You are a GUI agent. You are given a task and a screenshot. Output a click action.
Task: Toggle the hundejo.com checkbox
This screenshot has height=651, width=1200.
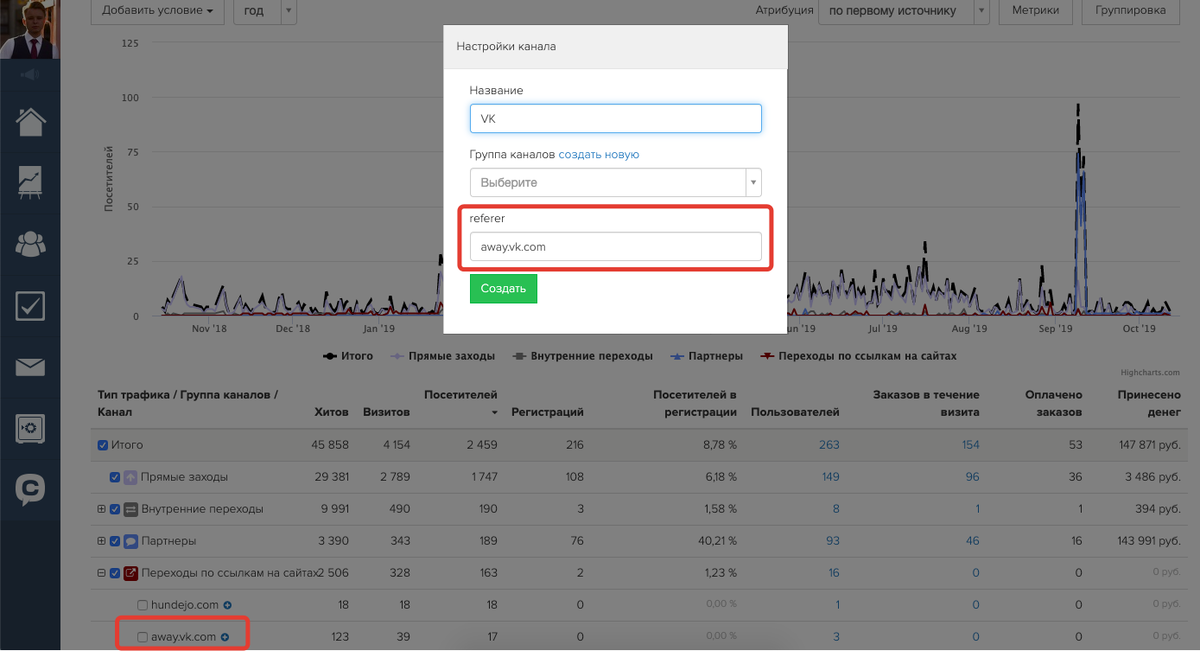[x=142, y=605]
